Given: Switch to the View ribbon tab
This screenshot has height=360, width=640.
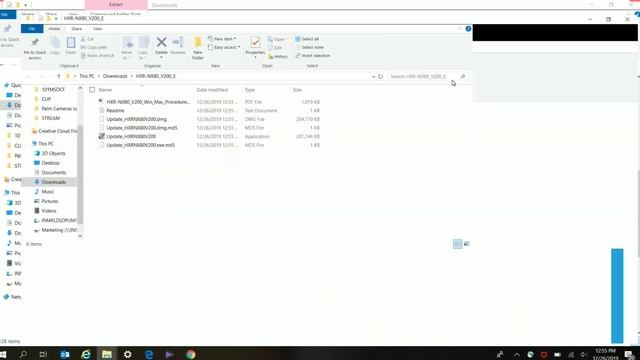Looking at the screenshot, I should click(97, 29).
